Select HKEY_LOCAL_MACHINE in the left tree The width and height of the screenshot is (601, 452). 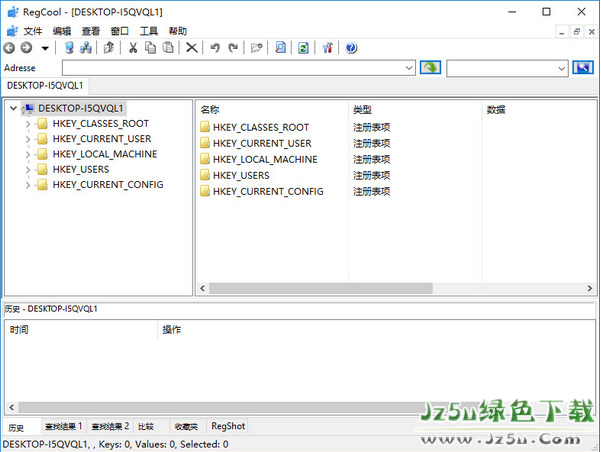coord(105,154)
